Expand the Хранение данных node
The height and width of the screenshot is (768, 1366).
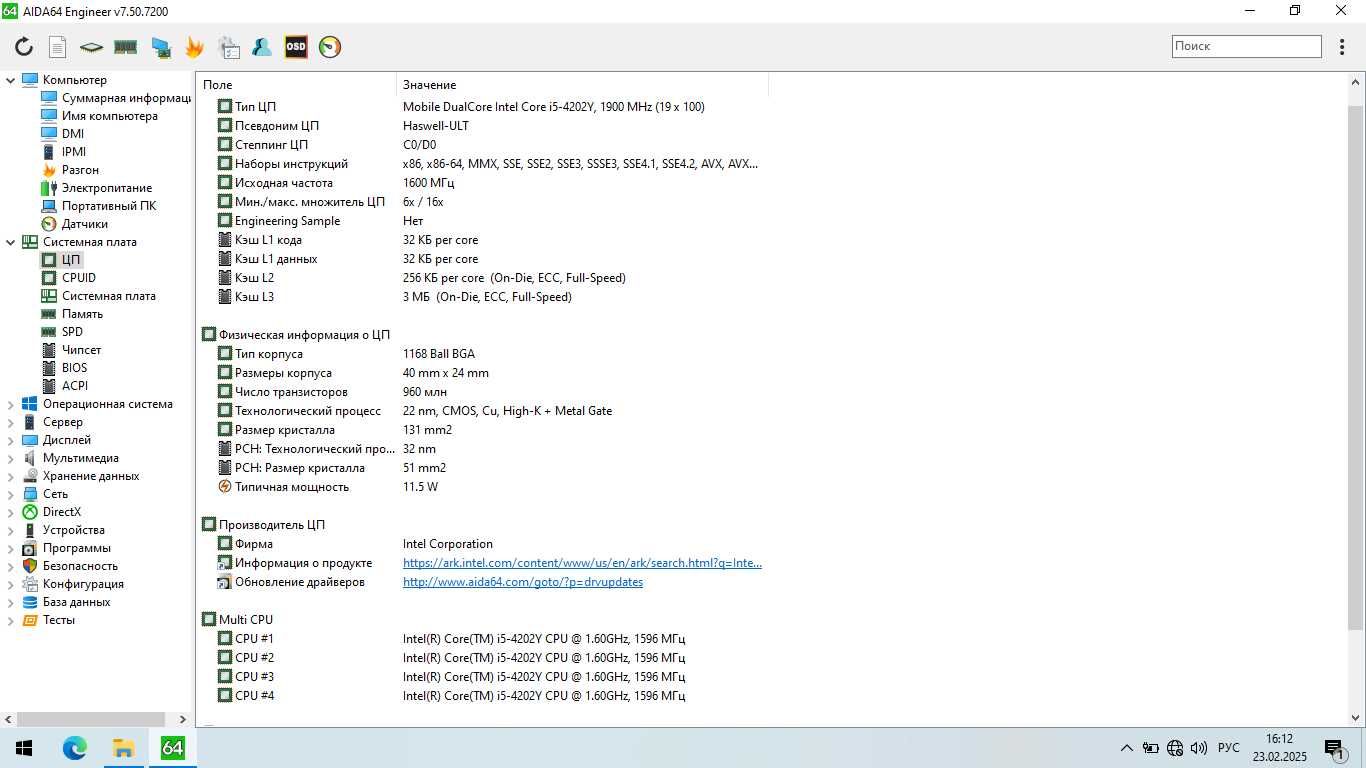pyautogui.click(x=11, y=476)
